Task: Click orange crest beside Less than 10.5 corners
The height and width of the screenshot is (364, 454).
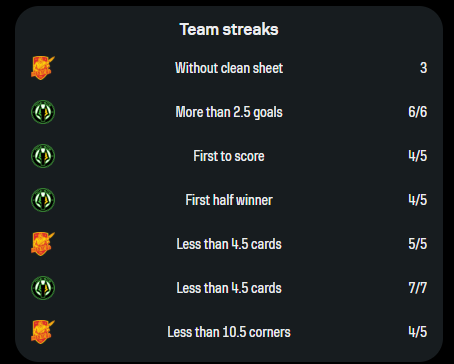Action: coord(43,332)
